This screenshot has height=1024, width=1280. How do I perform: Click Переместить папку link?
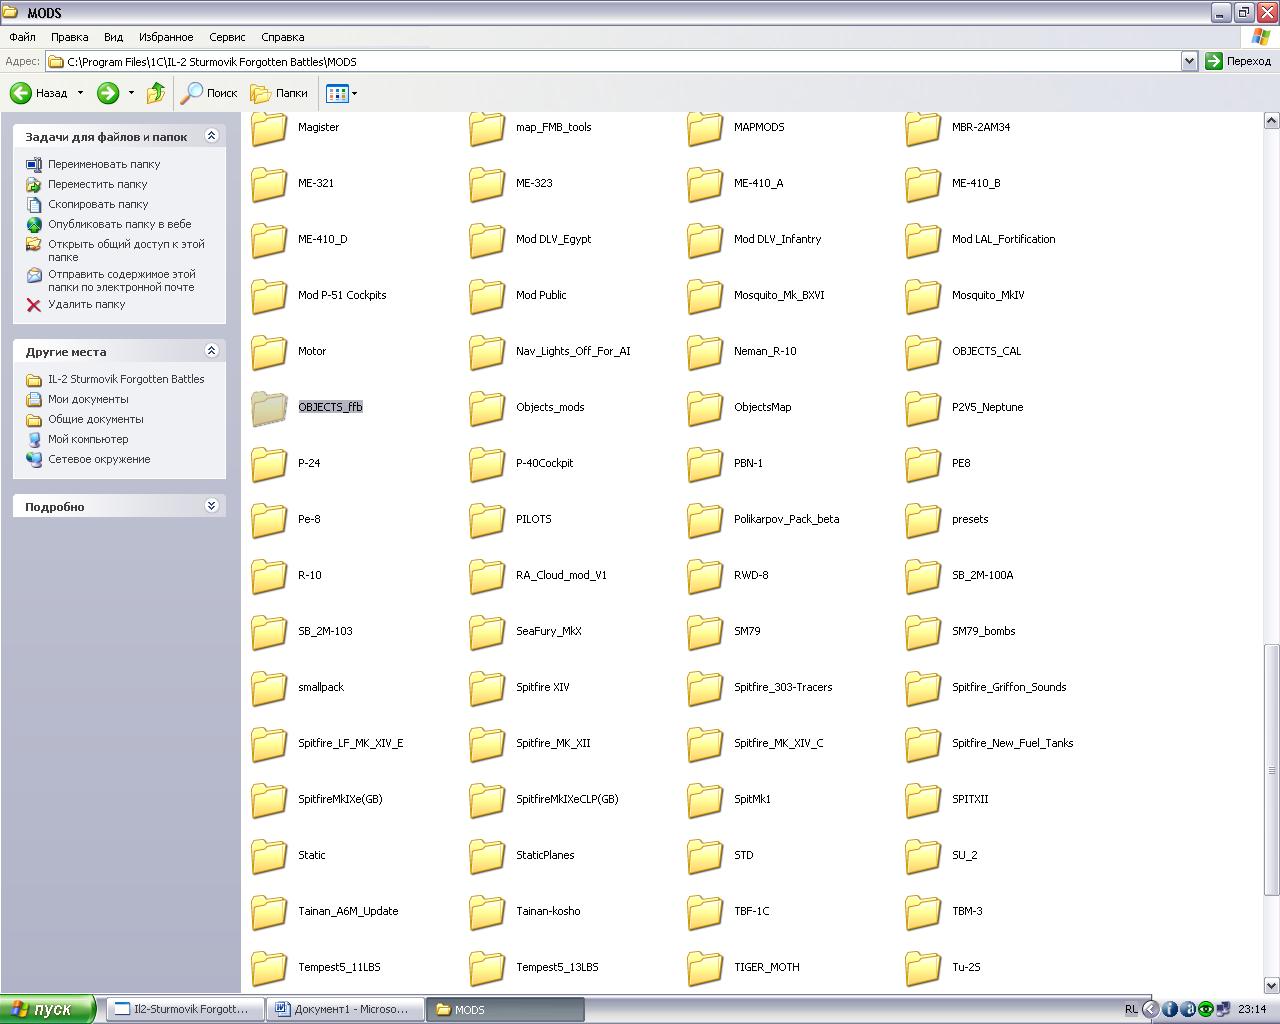98,184
